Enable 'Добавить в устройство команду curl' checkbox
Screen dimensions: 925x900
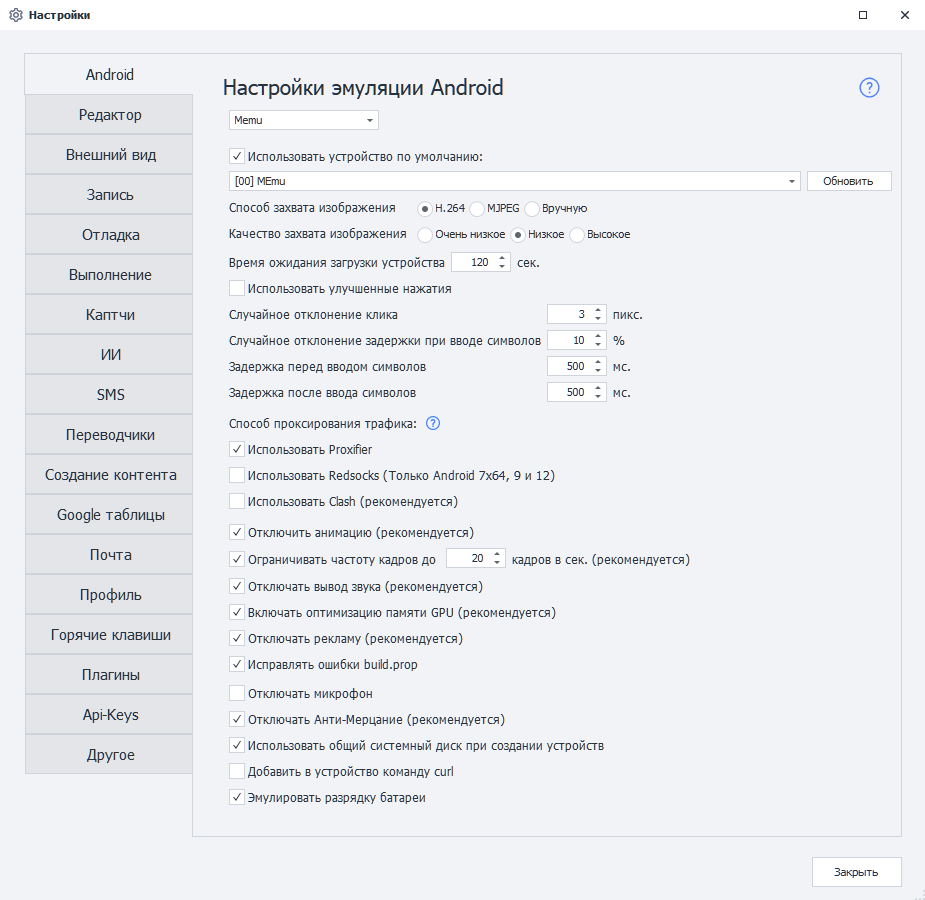tap(237, 771)
